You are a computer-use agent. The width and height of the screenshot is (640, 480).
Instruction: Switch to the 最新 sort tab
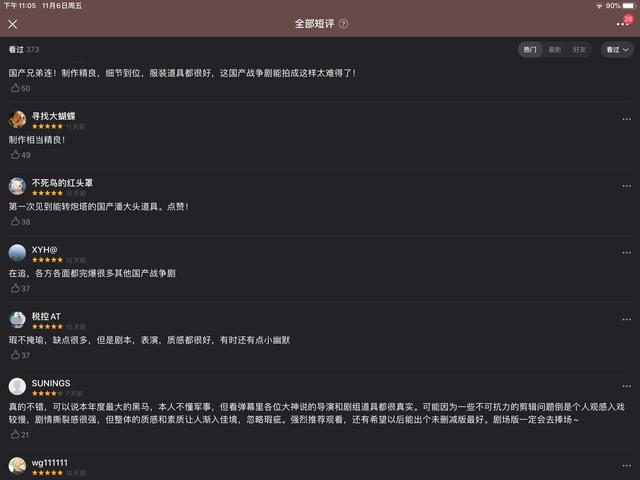(x=554, y=50)
